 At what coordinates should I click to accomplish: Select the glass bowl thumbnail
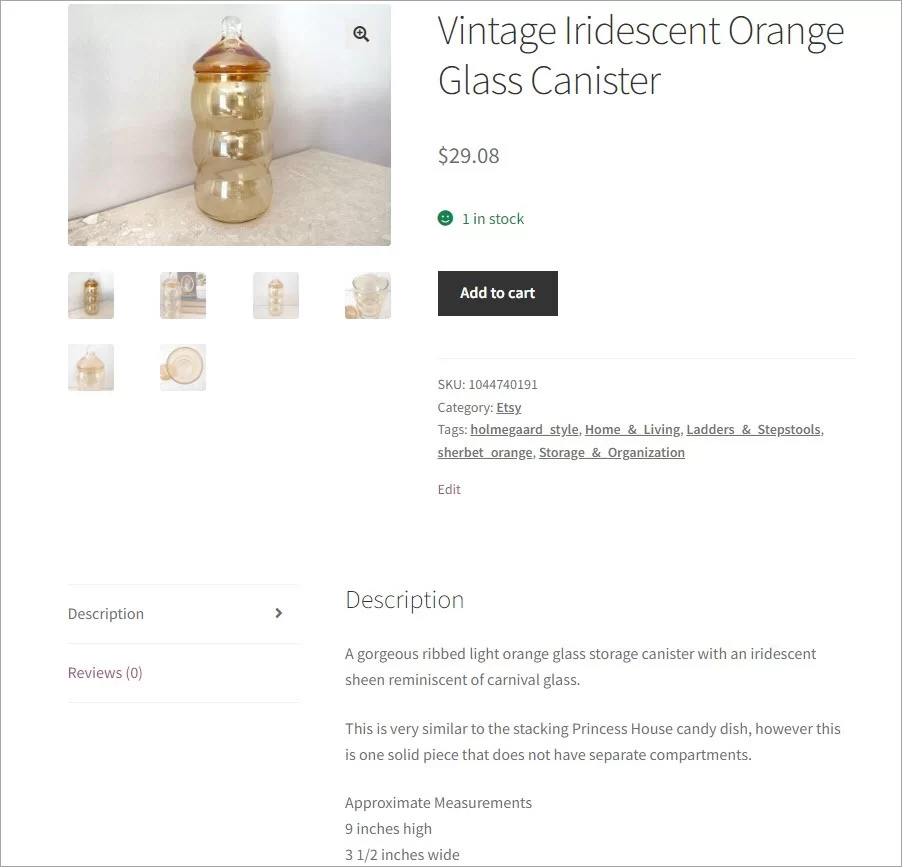(367, 295)
